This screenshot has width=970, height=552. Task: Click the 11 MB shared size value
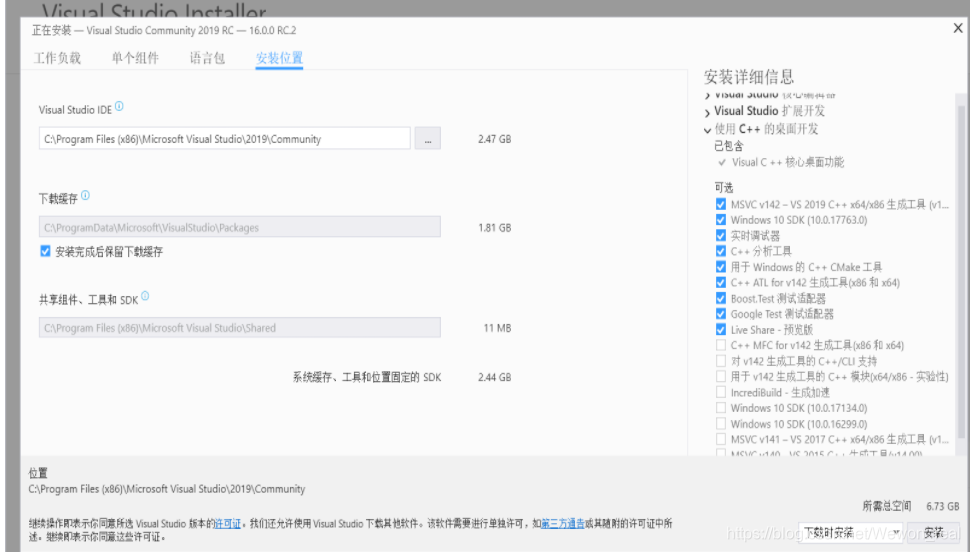pos(497,328)
